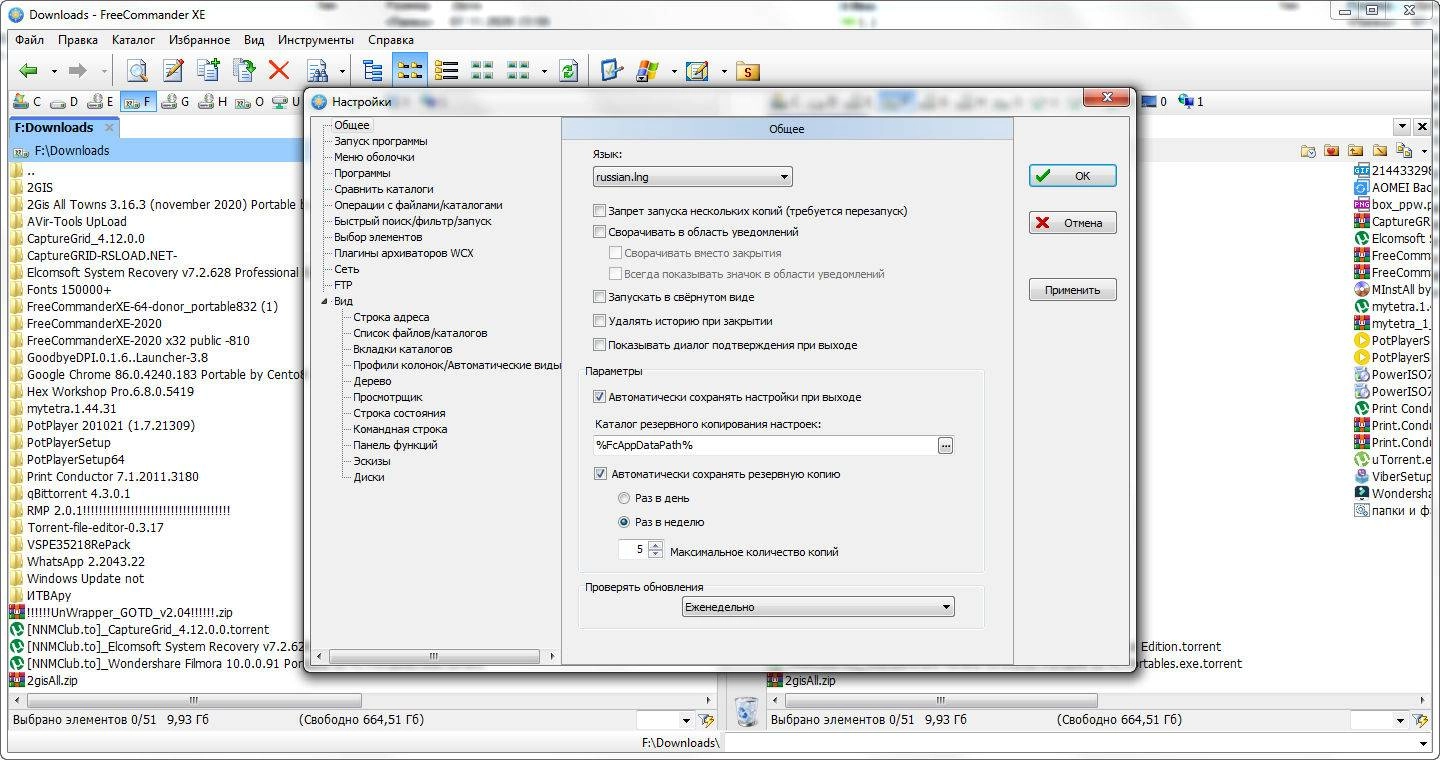Click the search files binoculars icon

(x=317, y=71)
